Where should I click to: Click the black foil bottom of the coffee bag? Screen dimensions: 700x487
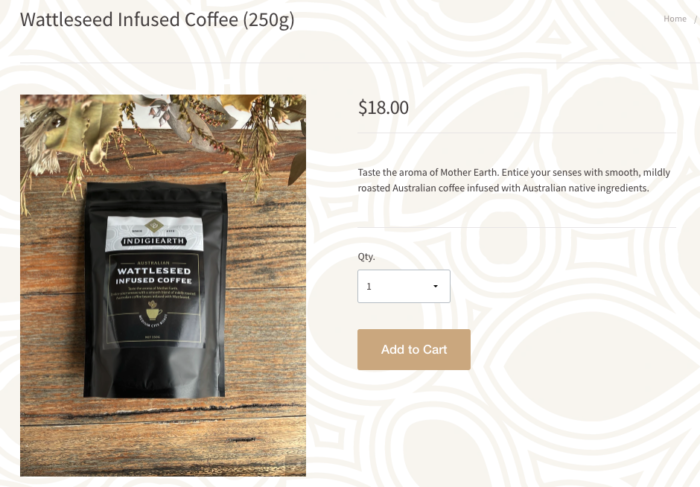click(154, 373)
